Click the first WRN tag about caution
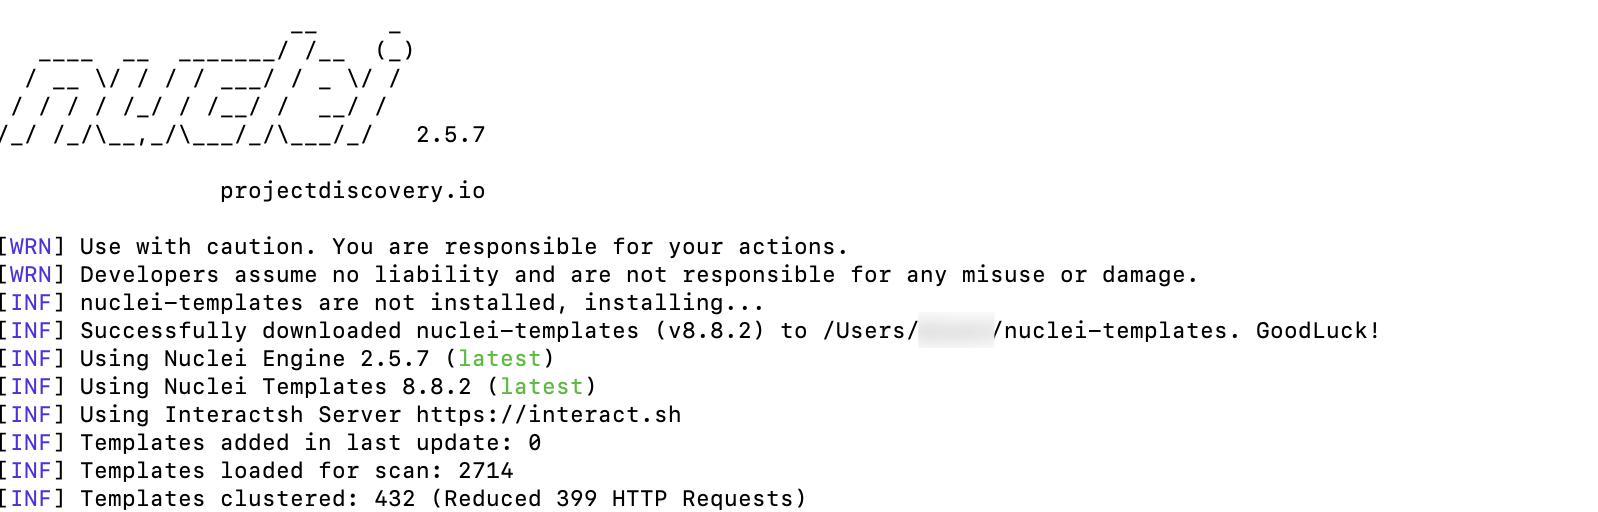 pos(31,246)
